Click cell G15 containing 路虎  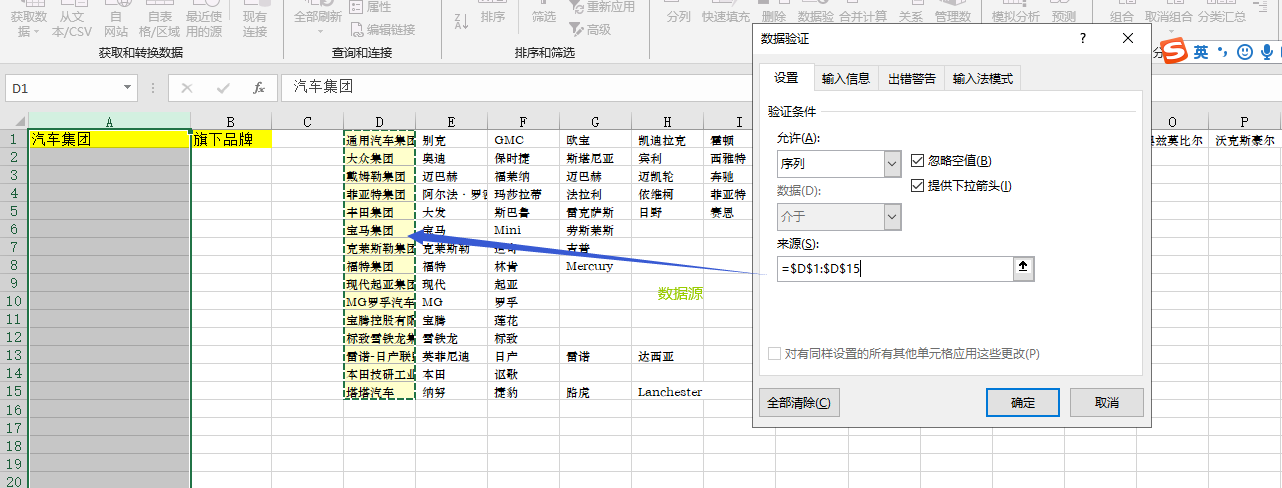point(596,392)
